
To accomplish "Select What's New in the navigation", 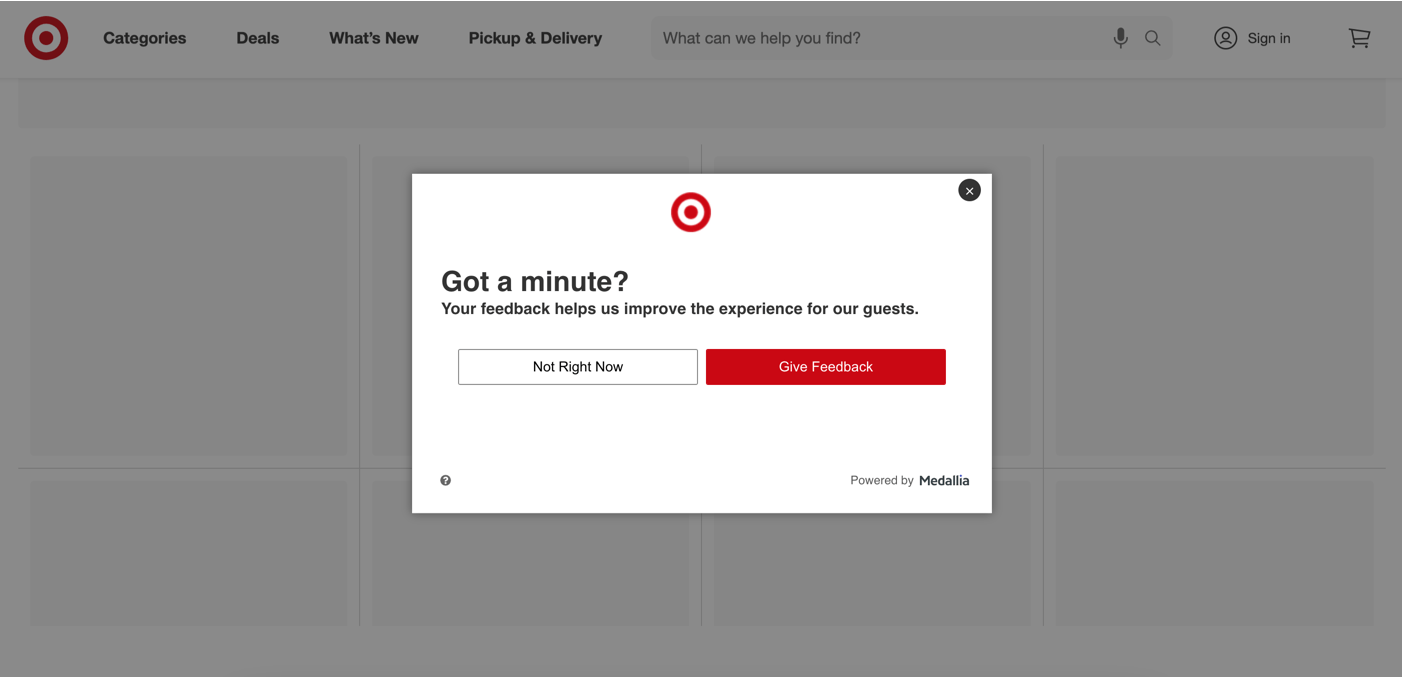I will point(373,37).
